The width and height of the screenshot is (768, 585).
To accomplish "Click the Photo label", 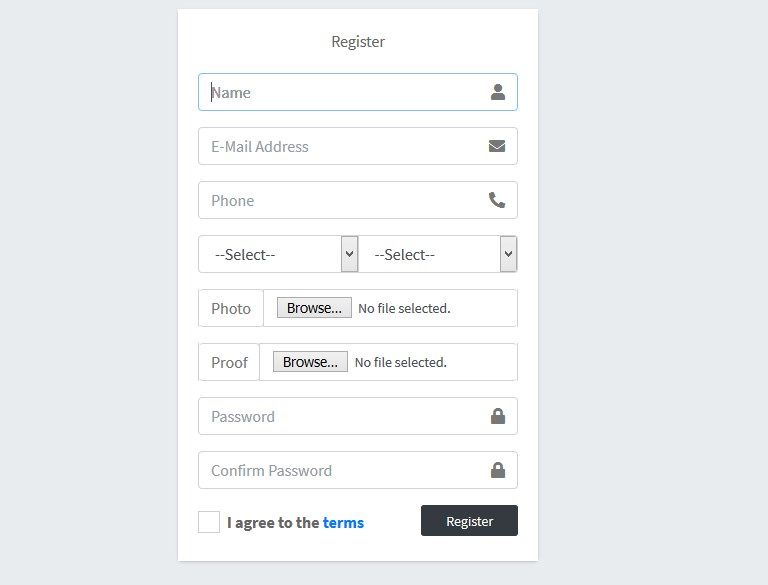I will click(x=231, y=308).
